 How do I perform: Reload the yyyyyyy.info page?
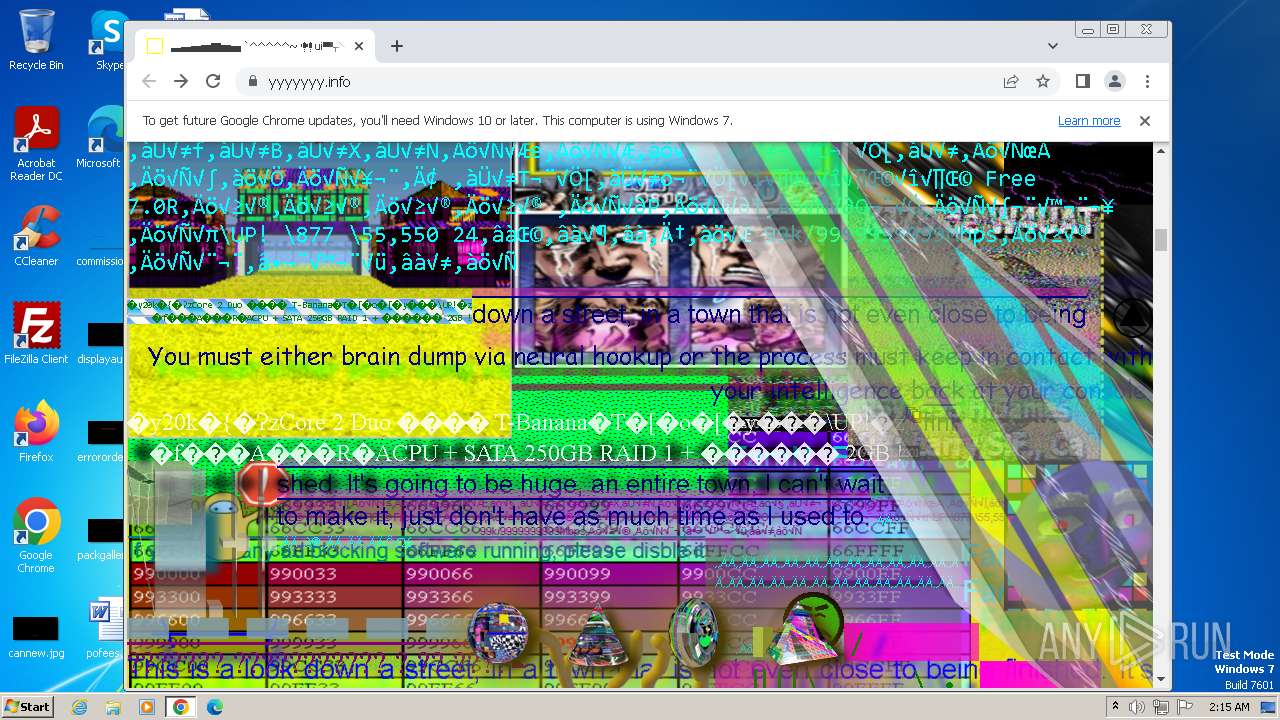(x=213, y=81)
